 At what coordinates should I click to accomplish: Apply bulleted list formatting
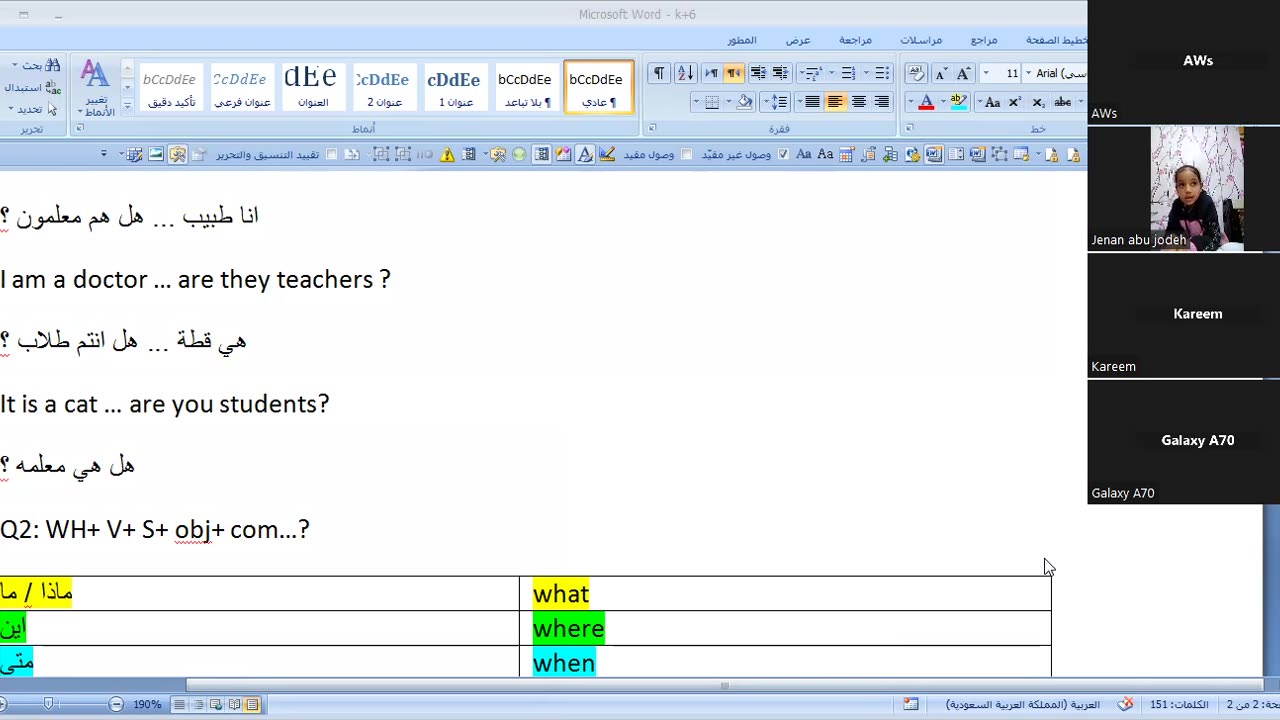coord(882,73)
